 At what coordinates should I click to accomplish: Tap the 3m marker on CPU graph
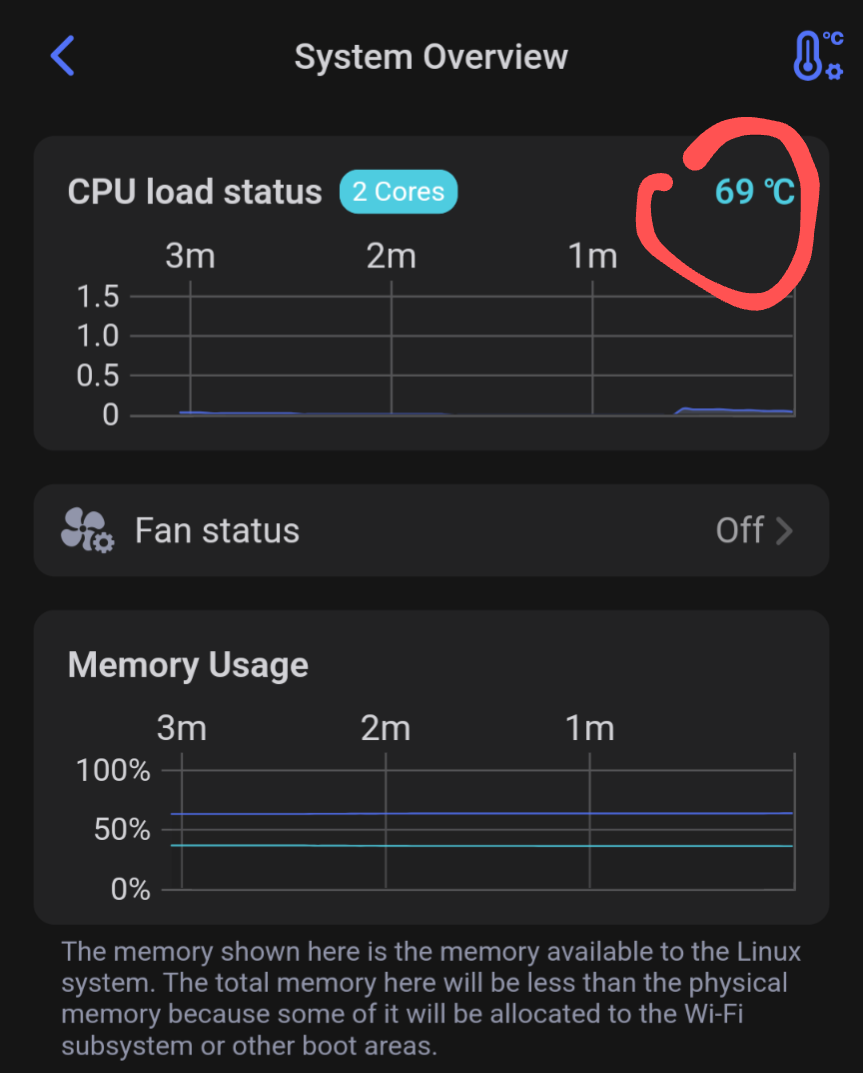pyautogui.click(x=190, y=257)
